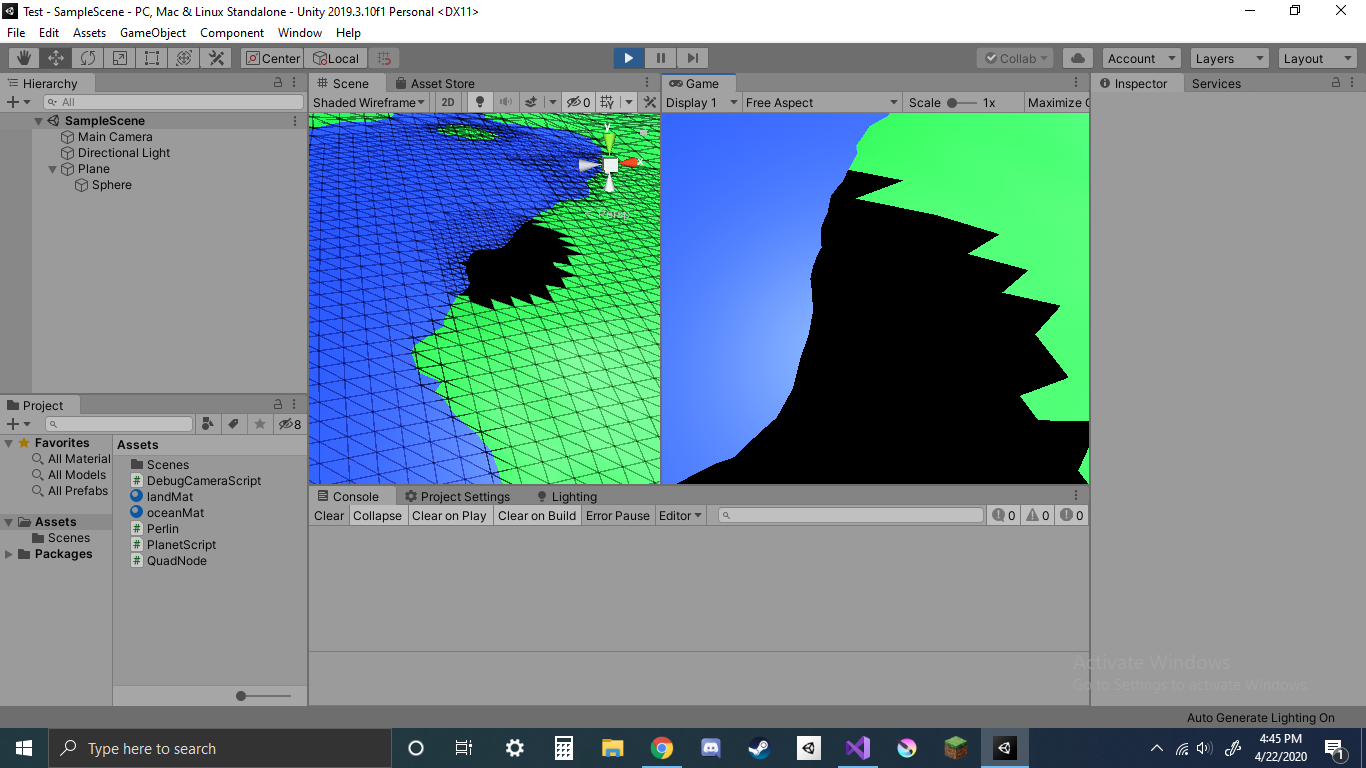The width and height of the screenshot is (1366, 768).
Task: Open Hierarchy panel options menu
Action: pos(296,83)
